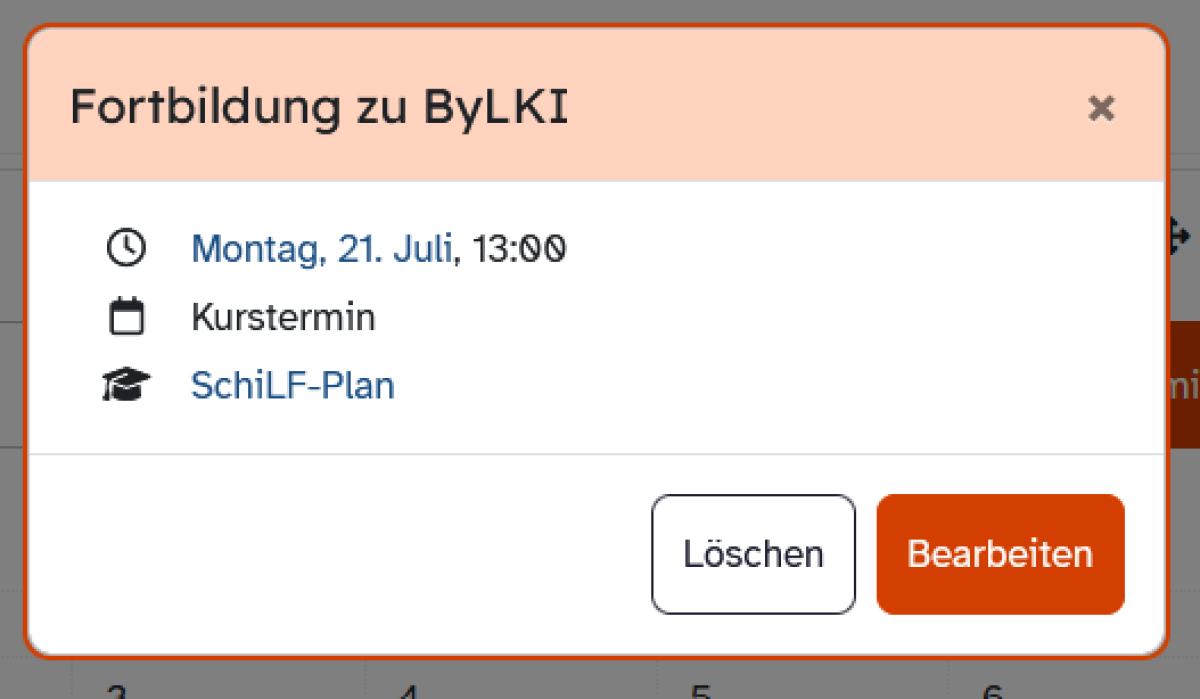This screenshot has height=699, width=1200.
Task: Click the graduation cap course icon
Action: tap(126, 386)
